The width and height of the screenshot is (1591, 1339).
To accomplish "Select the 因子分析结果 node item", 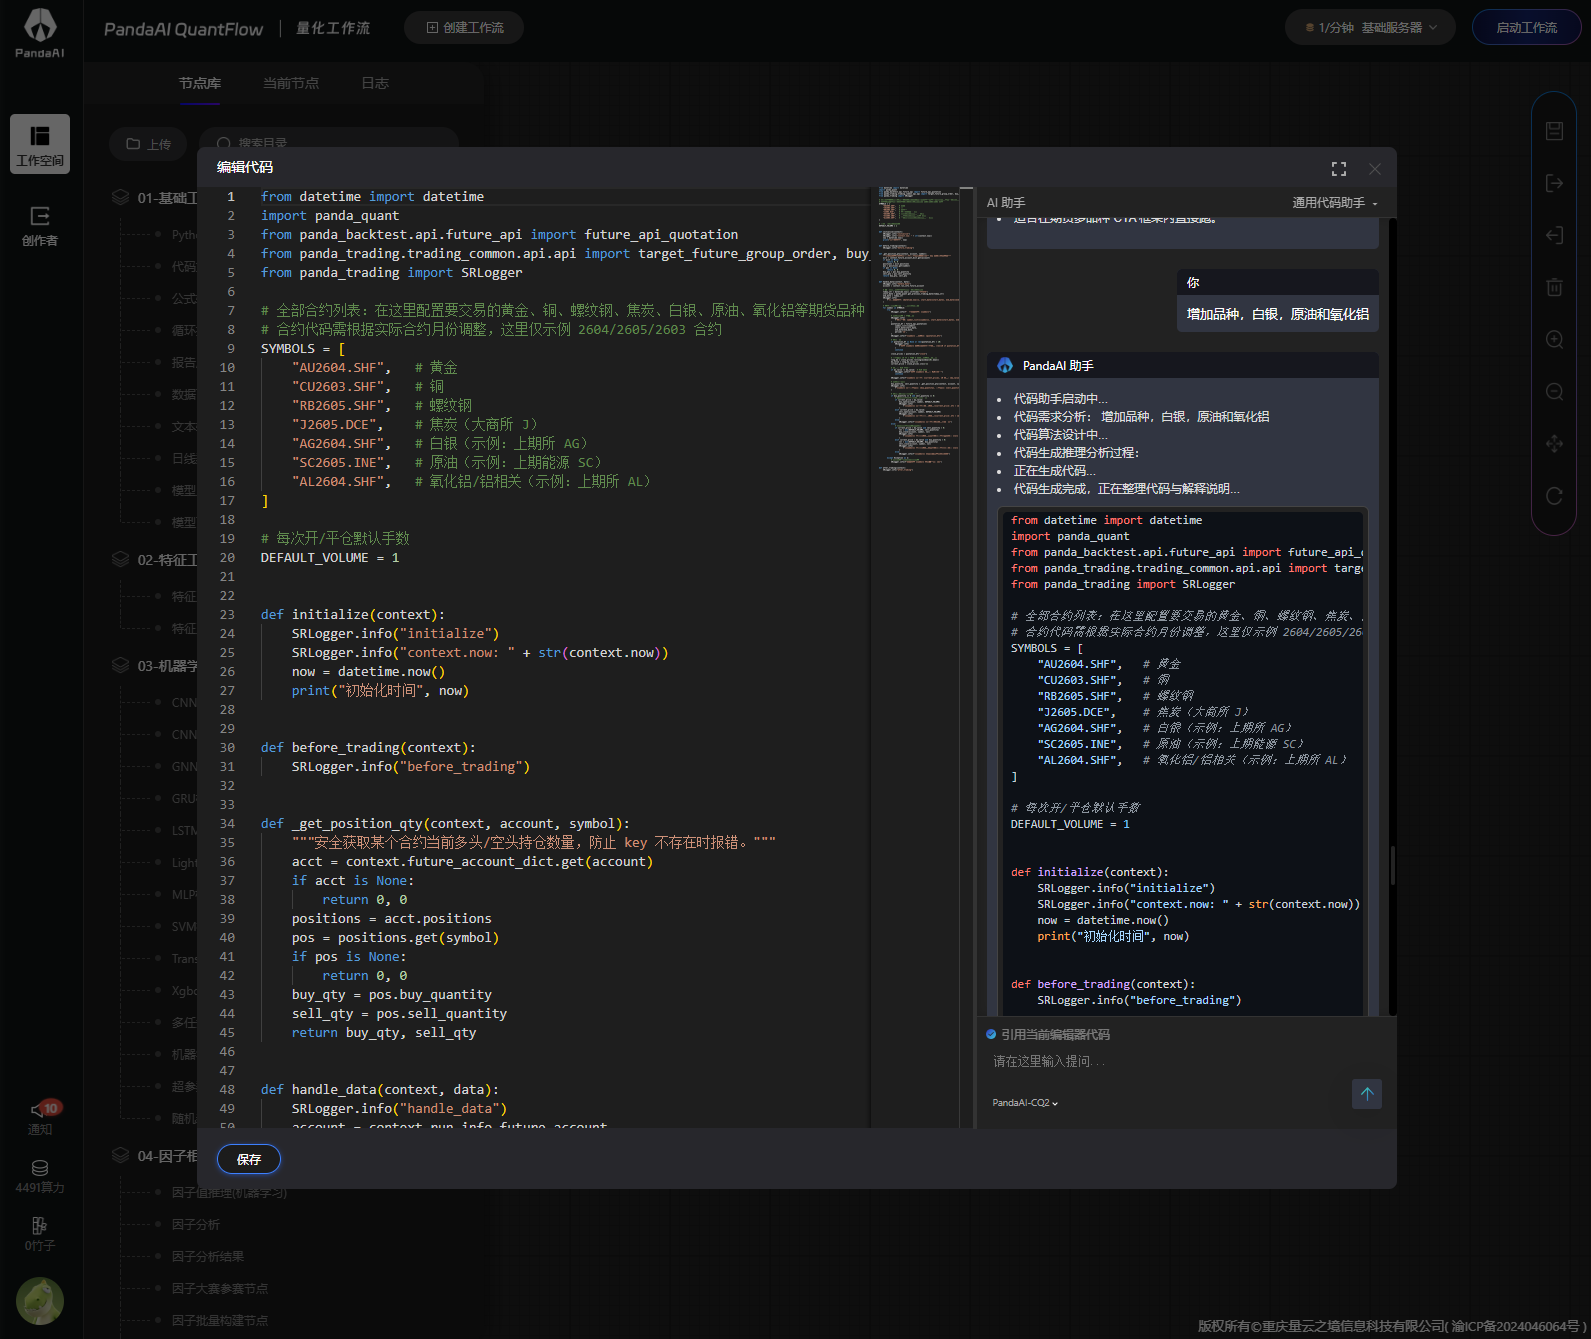I will (x=208, y=1257).
